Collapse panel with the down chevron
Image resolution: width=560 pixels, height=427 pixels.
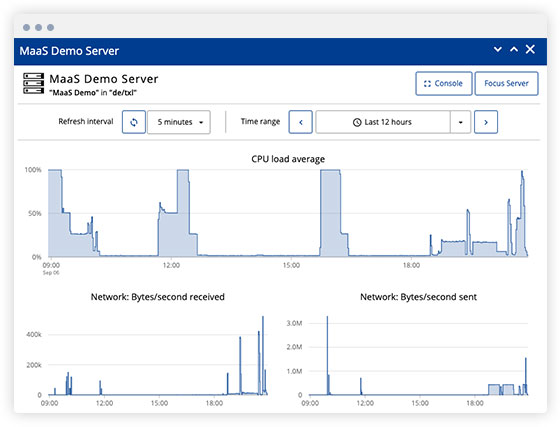click(498, 49)
